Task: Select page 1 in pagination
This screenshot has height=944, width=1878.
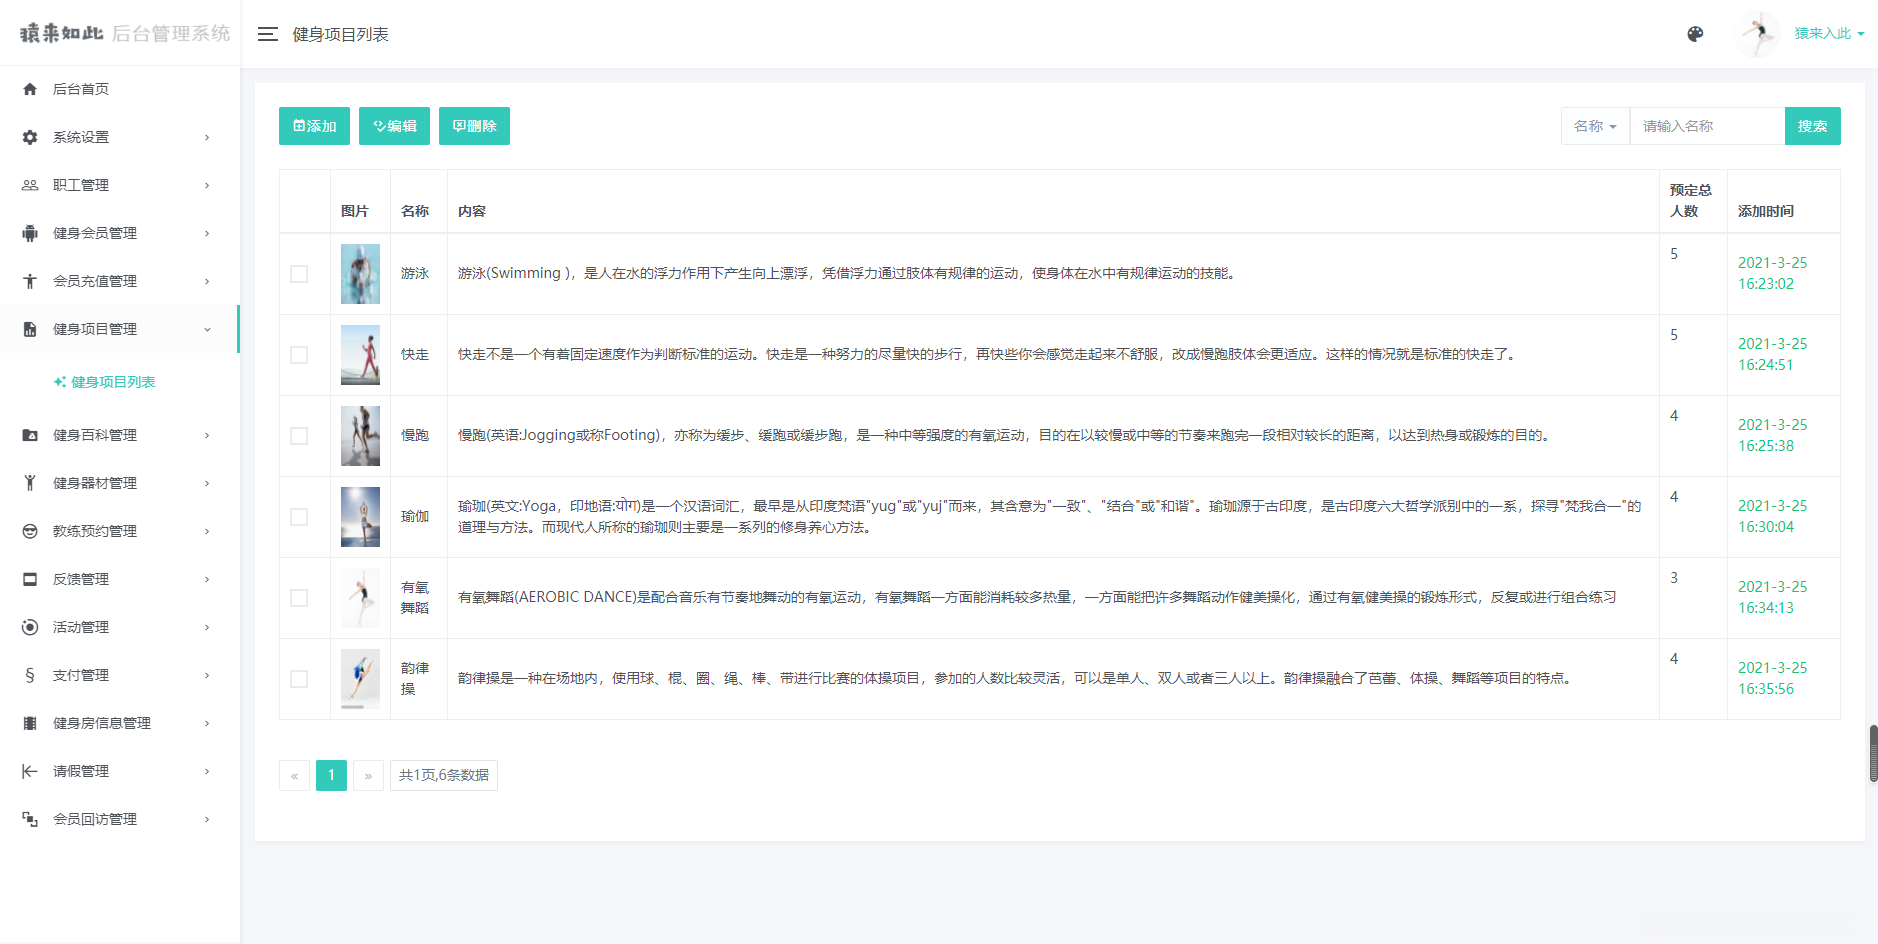Action: 331,776
